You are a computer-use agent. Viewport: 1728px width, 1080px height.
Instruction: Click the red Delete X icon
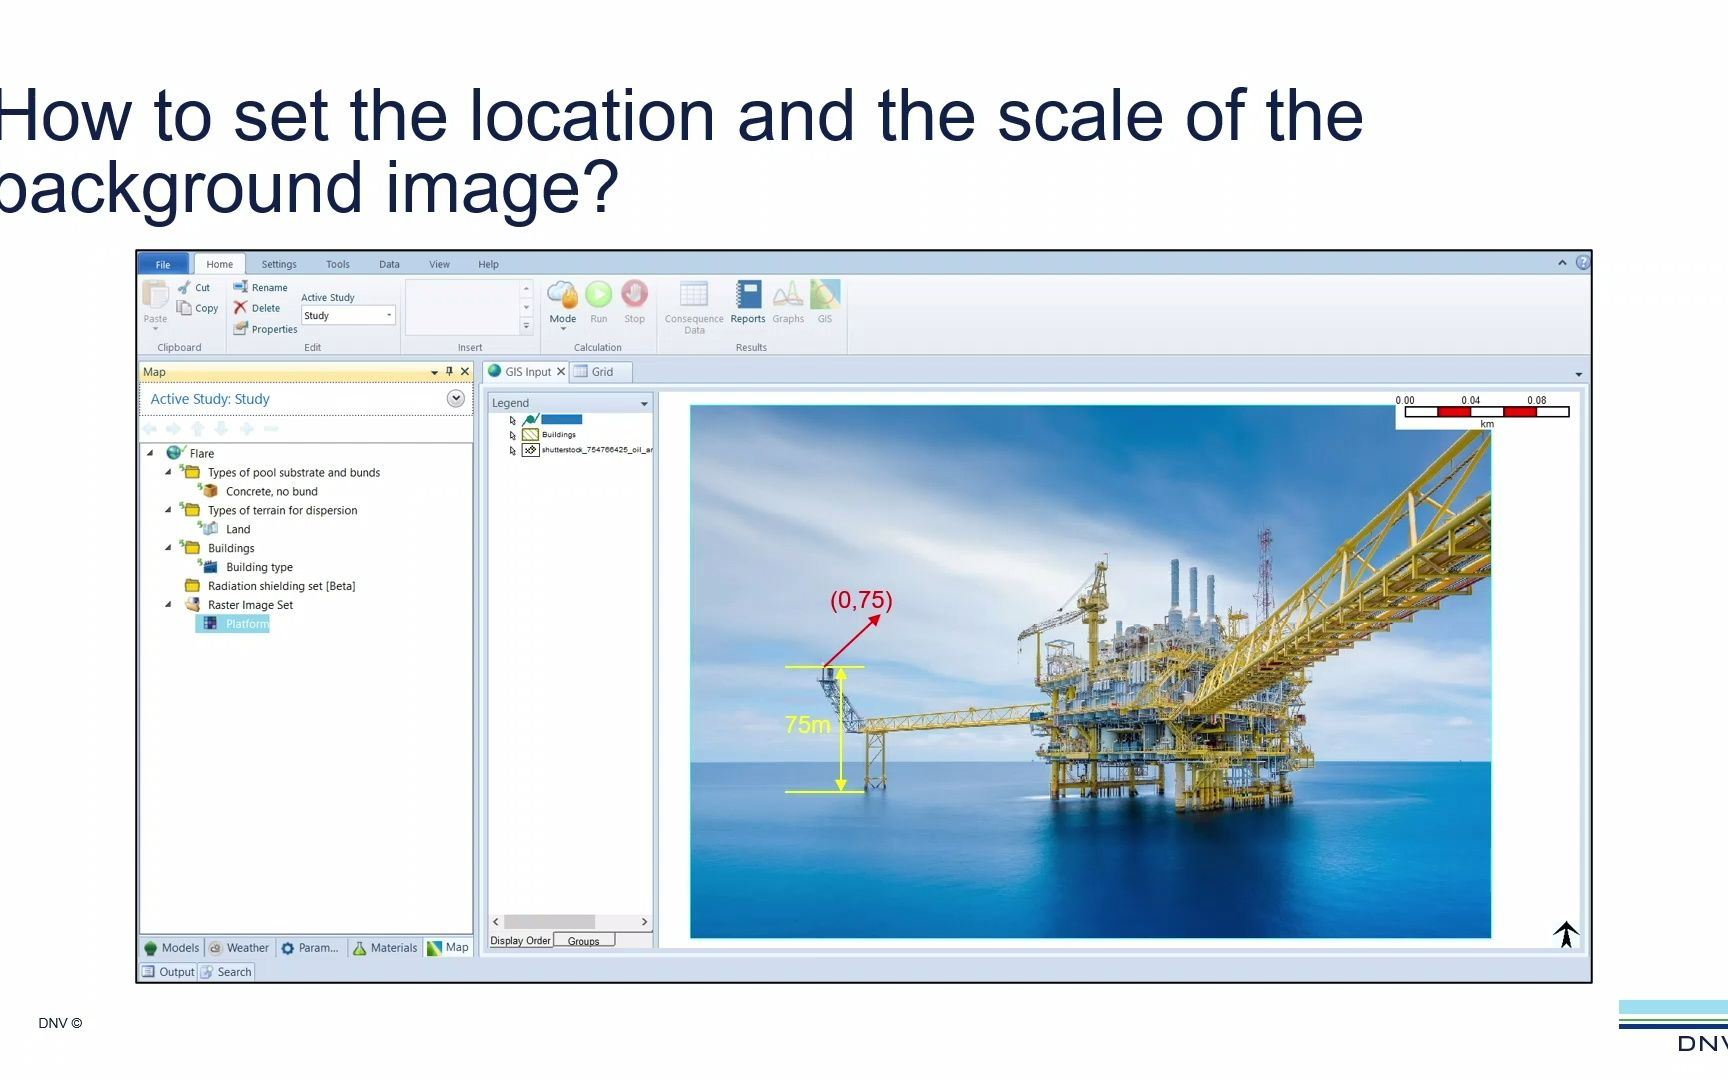[x=240, y=308]
